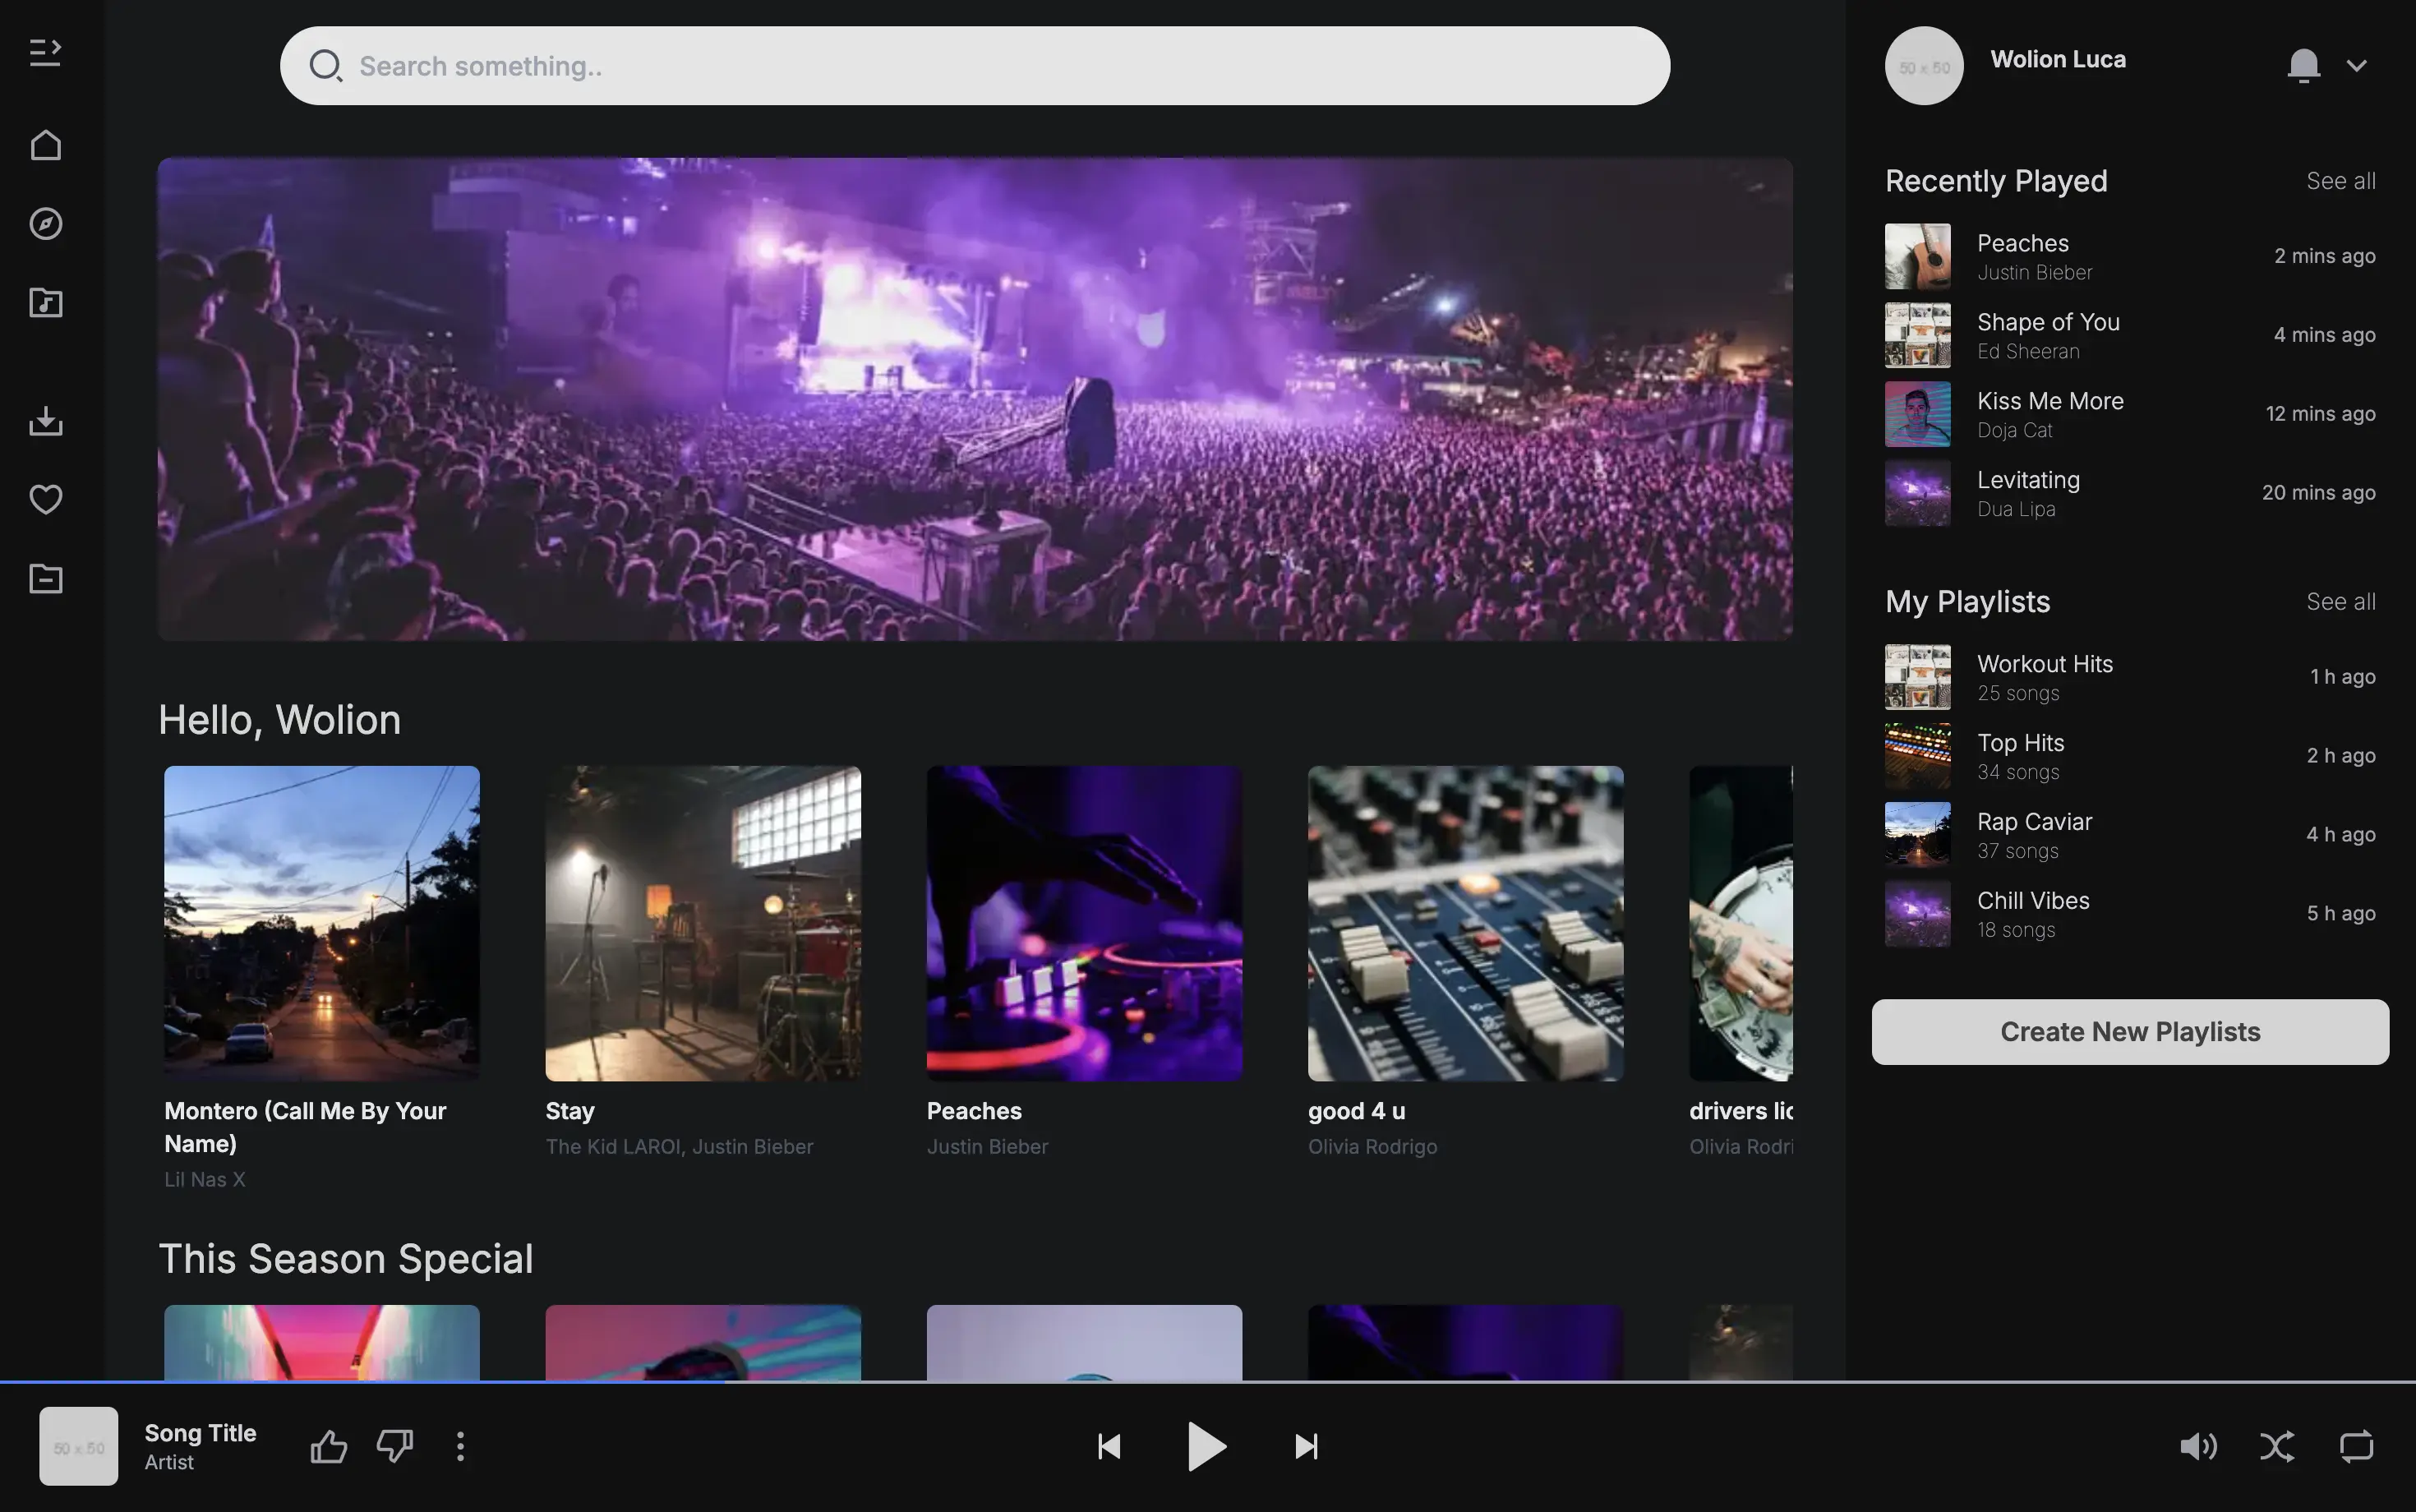Open the Discover compass icon
The width and height of the screenshot is (2416, 1512).
45,224
